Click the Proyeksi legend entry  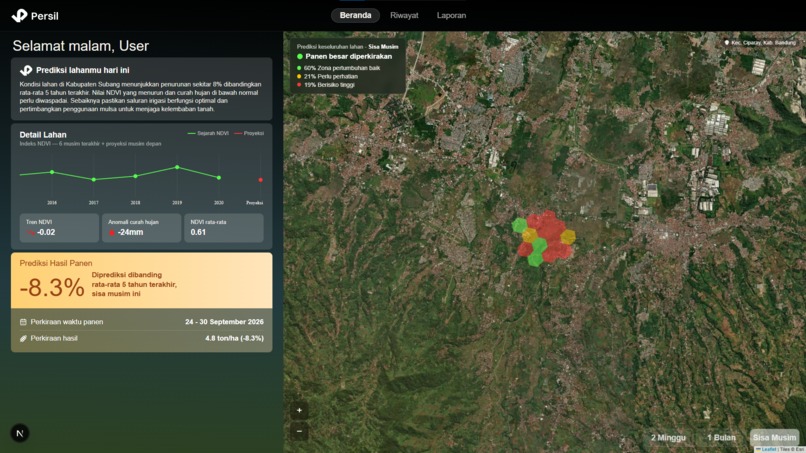(249, 133)
